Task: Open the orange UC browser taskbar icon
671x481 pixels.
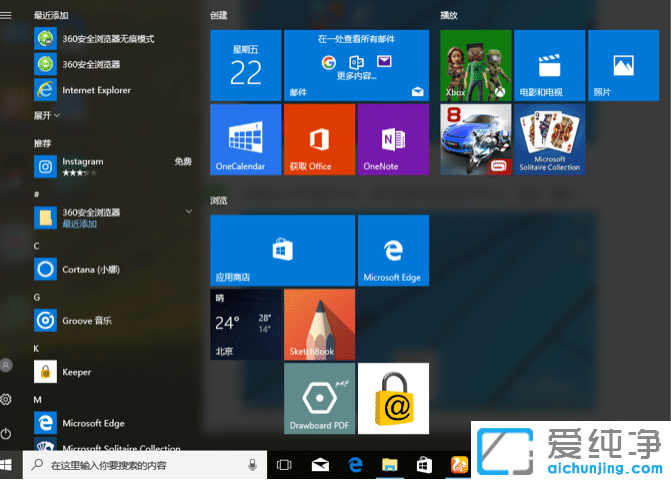Action: point(459,465)
